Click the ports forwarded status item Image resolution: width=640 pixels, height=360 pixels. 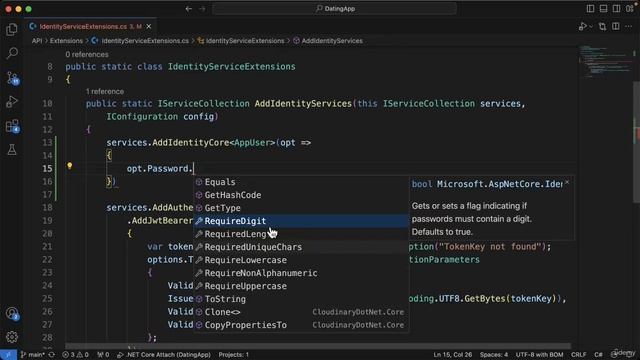tap(103, 355)
